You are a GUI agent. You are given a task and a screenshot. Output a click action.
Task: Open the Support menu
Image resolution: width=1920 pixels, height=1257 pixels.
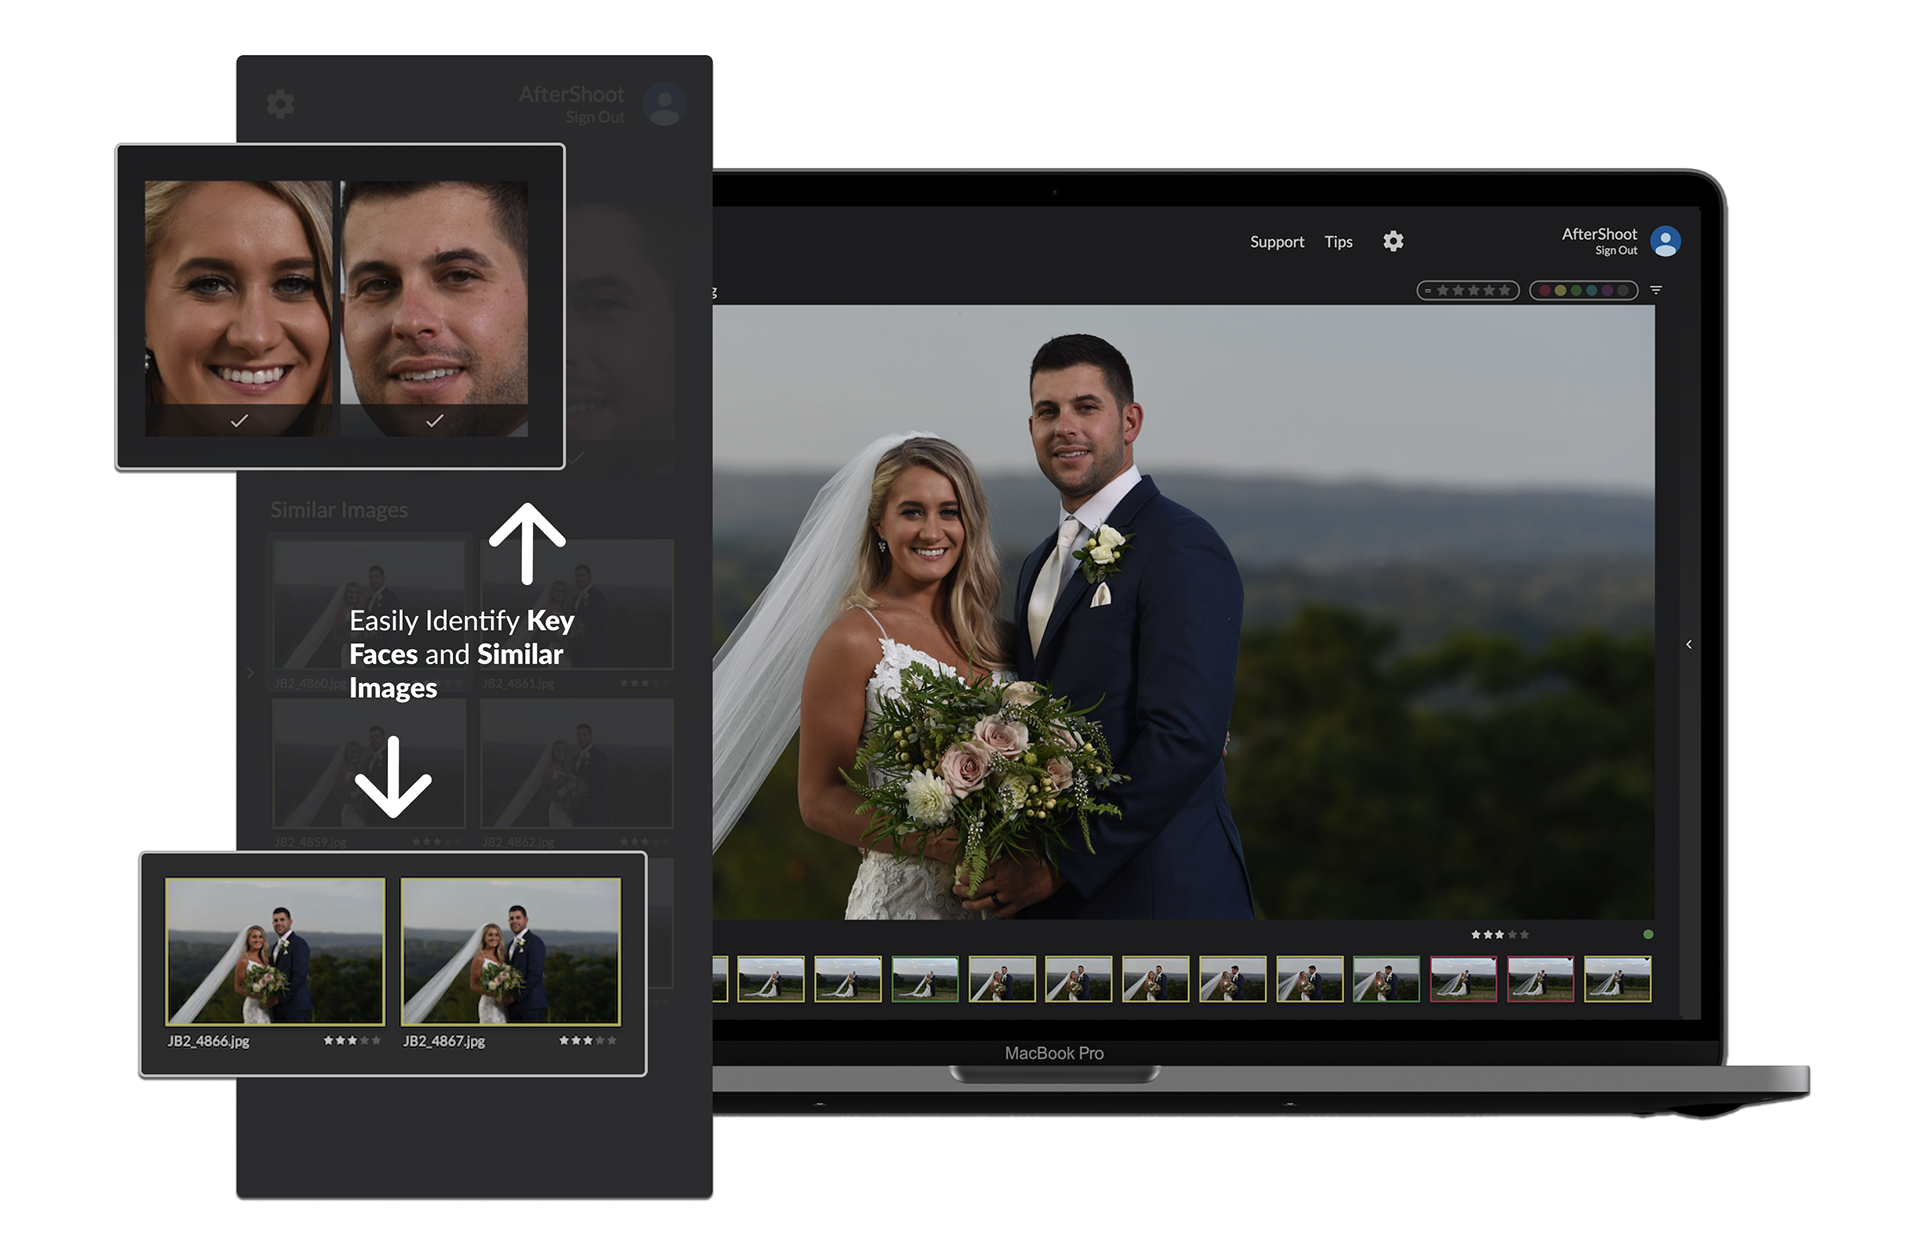1276,242
